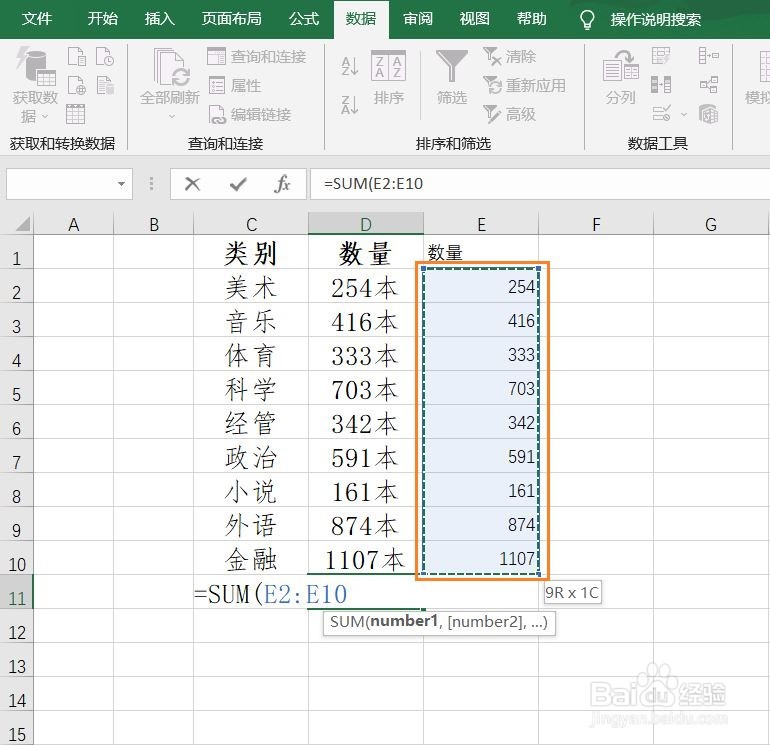
Task: Click the Data Validation icon in Data Tools
Action: pyautogui.click(x=661, y=113)
